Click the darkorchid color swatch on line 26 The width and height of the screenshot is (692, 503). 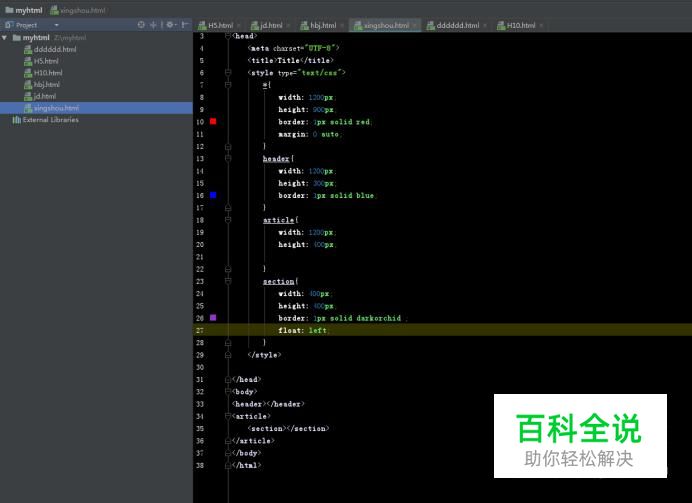point(213,318)
